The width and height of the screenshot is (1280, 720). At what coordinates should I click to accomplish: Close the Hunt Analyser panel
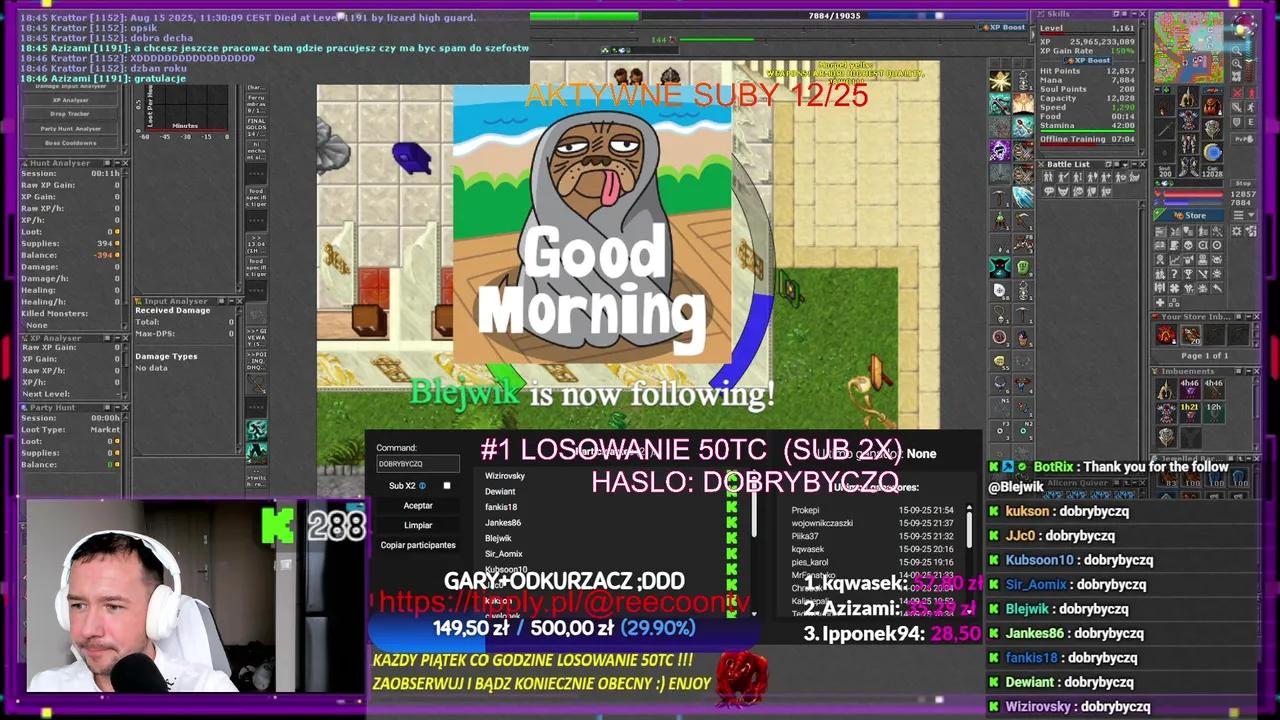point(125,163)
